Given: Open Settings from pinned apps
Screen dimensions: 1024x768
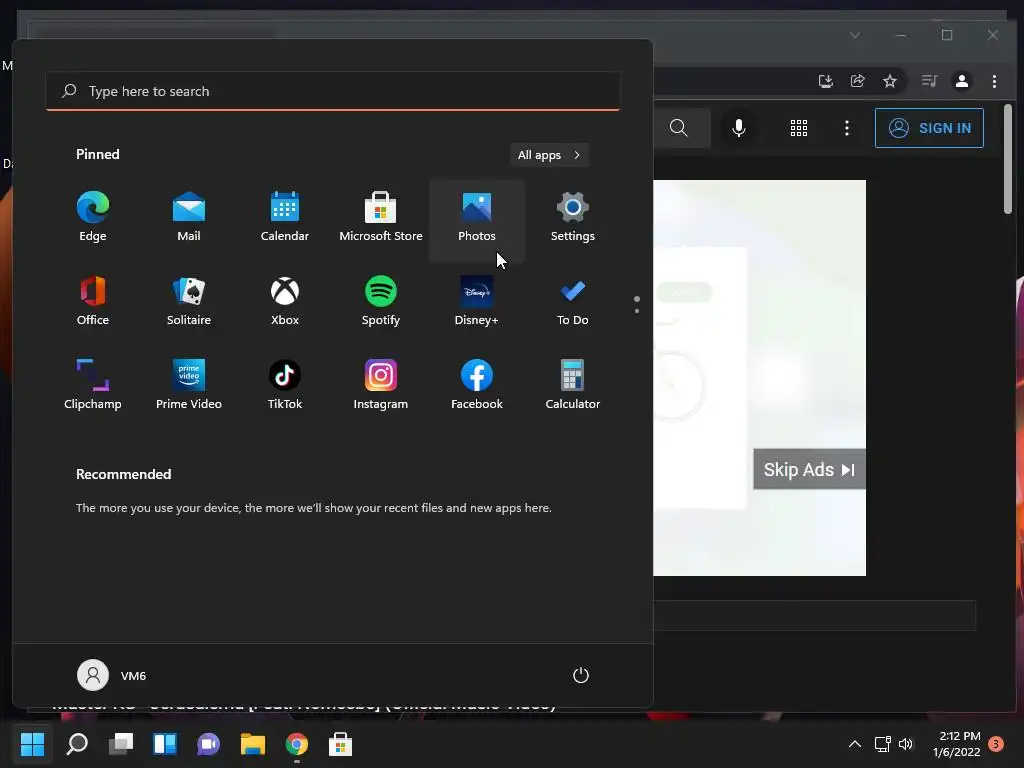Looking at the screenshot, I should click(x=573, y=217).
